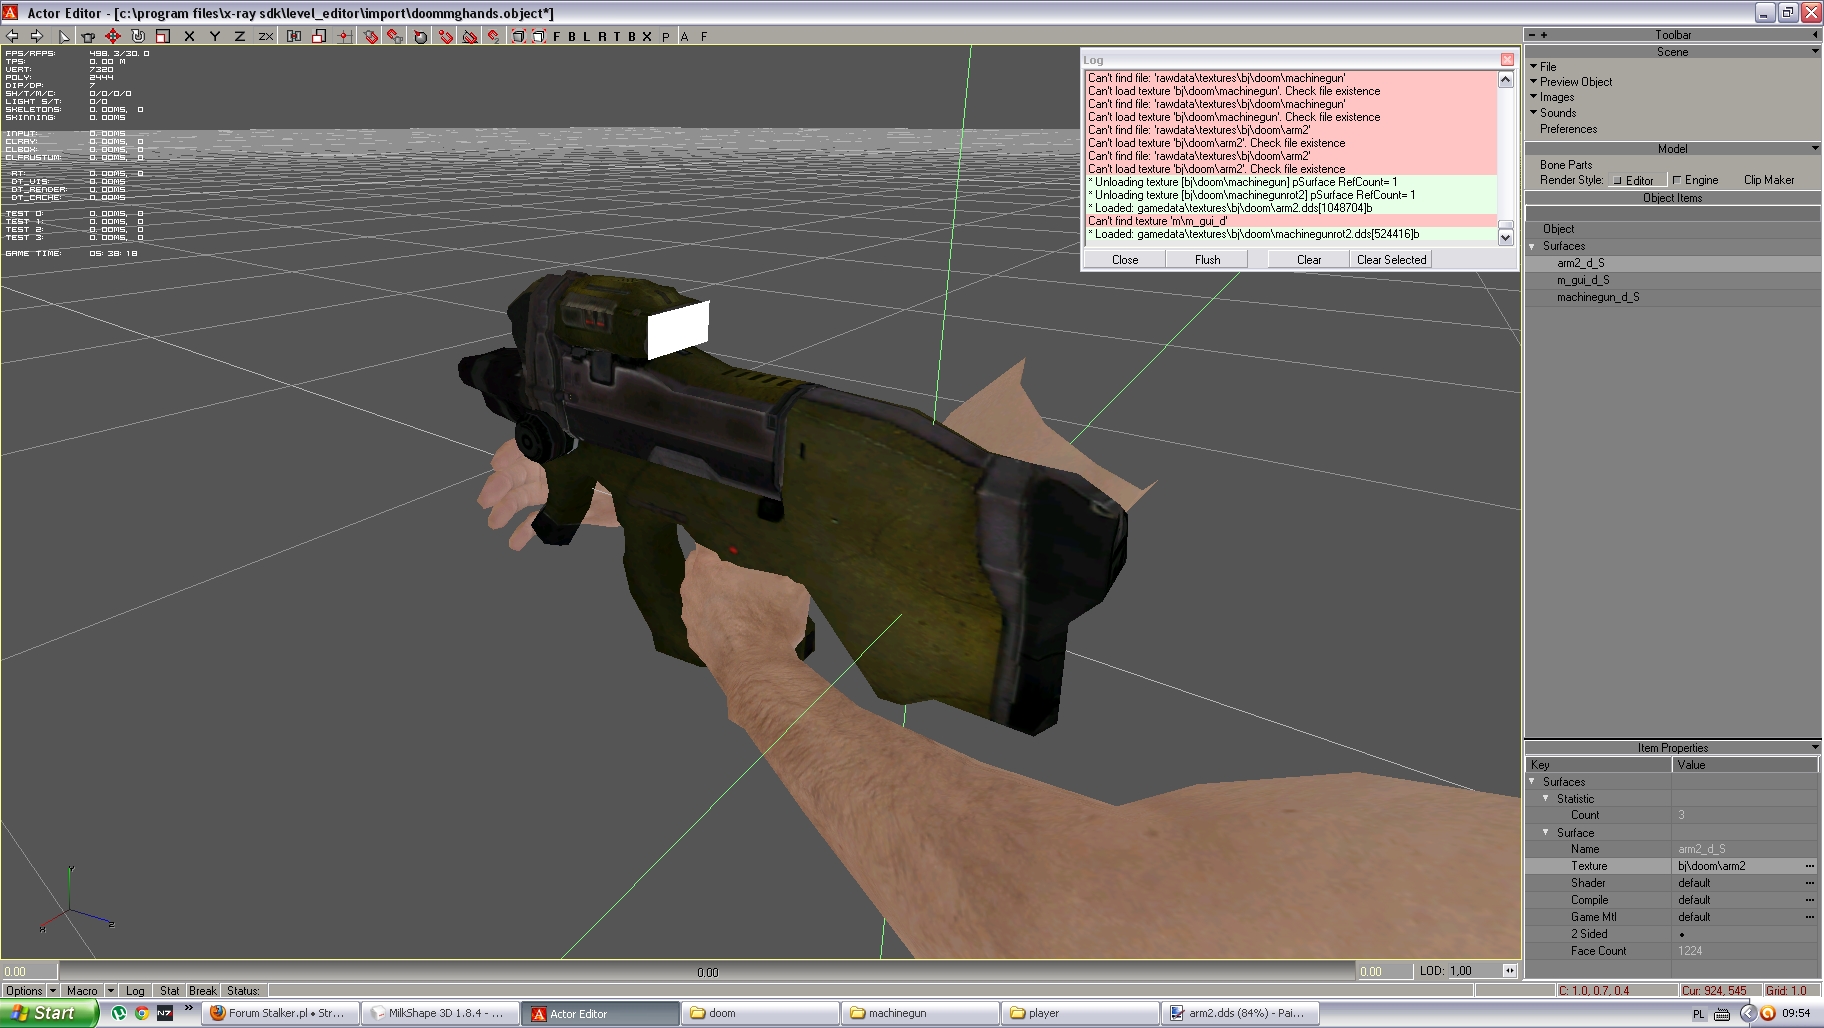Choose the Select pointer tool
Screen dimensions: 1824x1028
click(64, 36)
